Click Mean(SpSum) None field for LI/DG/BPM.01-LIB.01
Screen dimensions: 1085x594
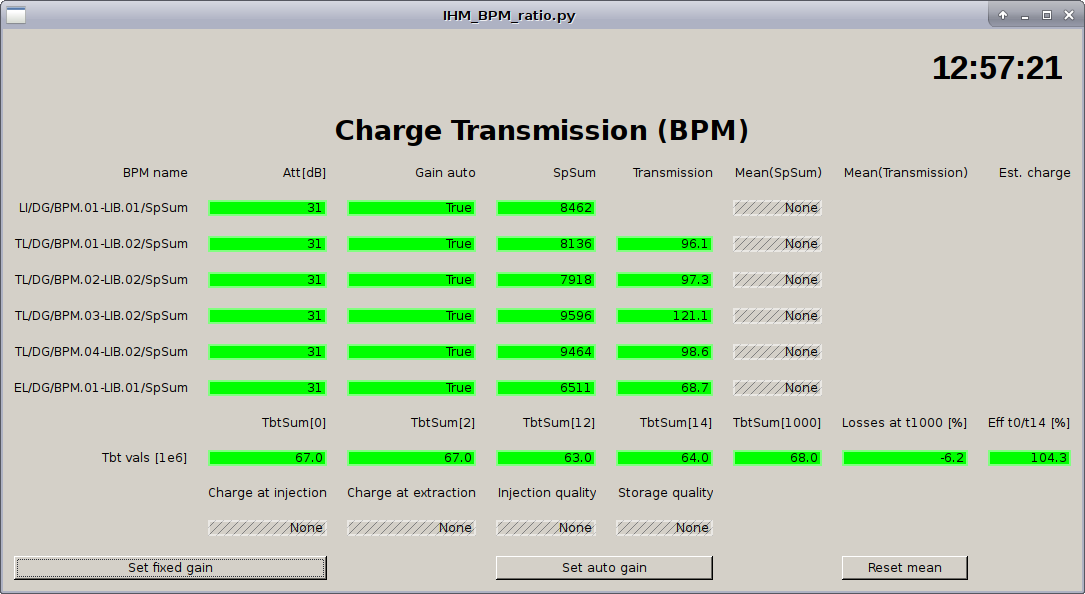point(777,208)
